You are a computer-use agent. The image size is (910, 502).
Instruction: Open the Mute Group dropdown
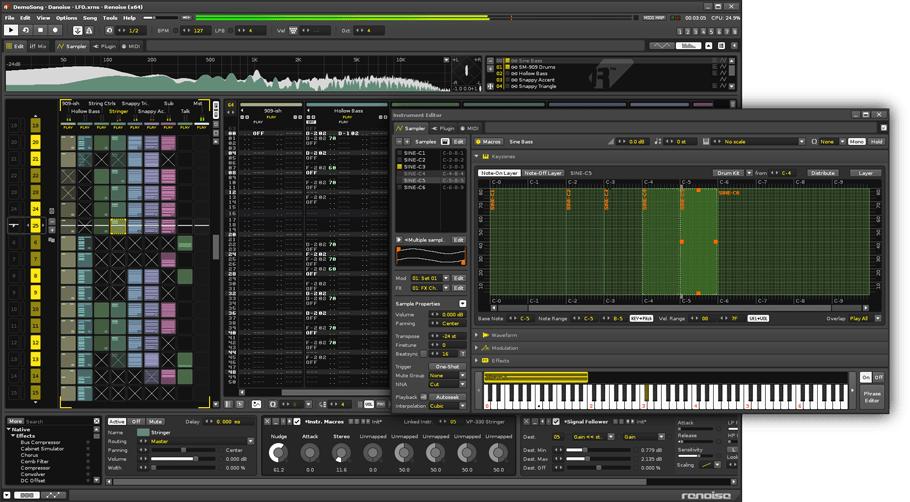pos(447,375)
